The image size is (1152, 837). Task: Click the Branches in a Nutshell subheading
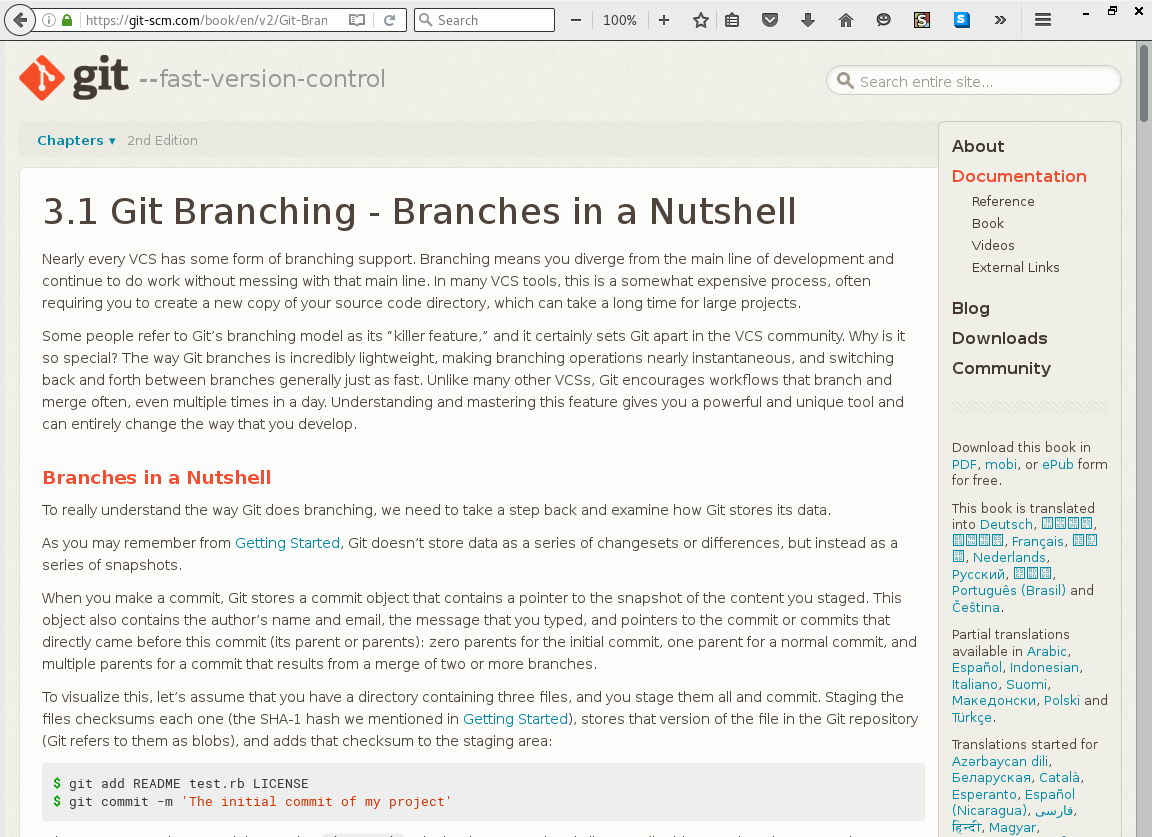click(156, 478)
